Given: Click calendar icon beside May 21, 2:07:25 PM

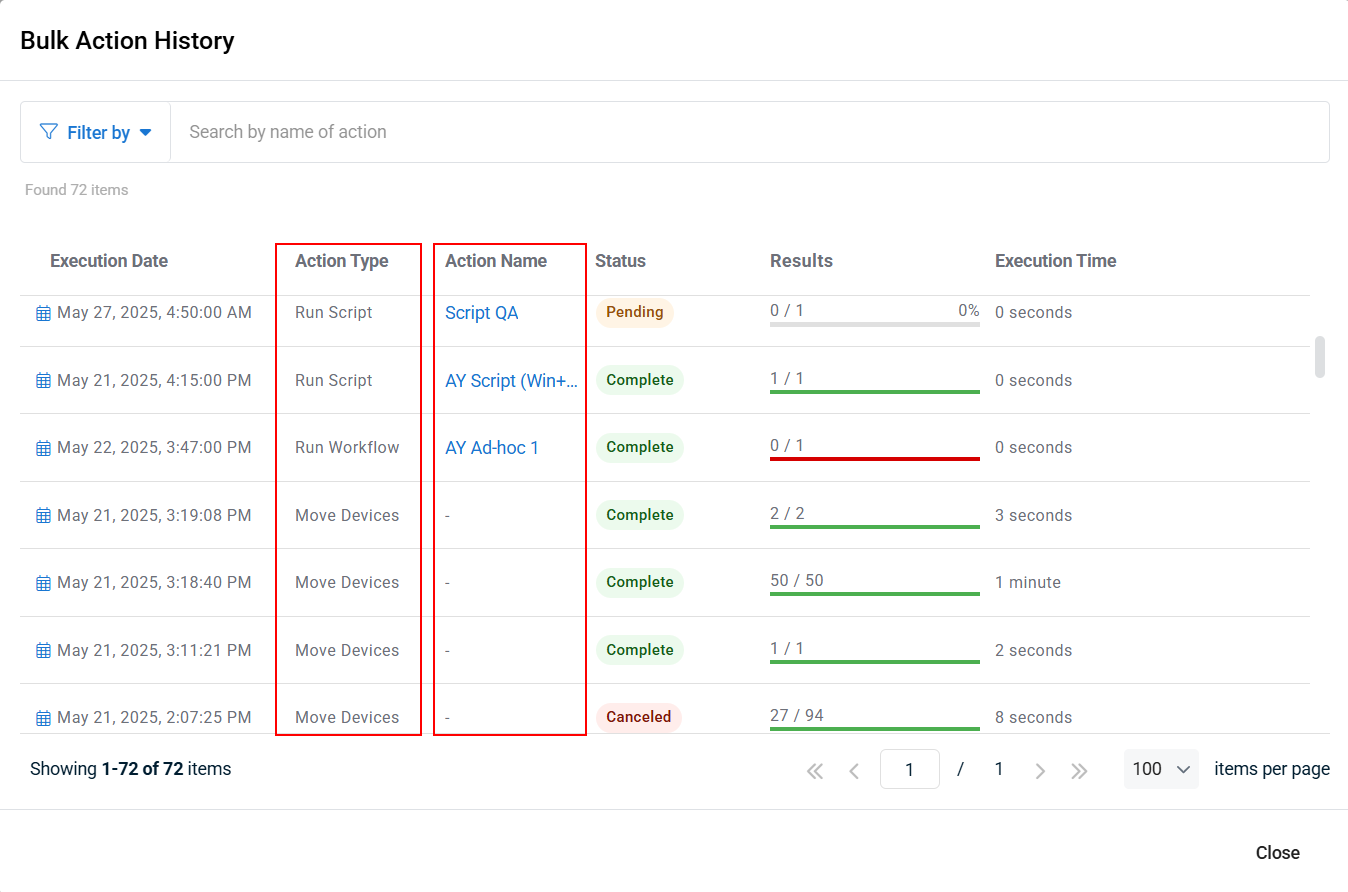Looking at the screenshot, I should click(43, 718).
